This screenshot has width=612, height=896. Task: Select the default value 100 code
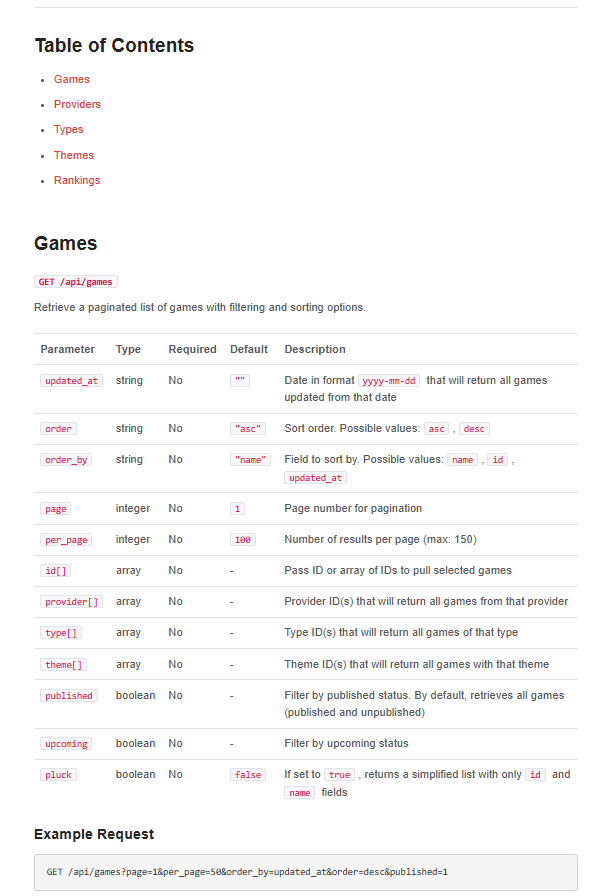click(242, 540)
